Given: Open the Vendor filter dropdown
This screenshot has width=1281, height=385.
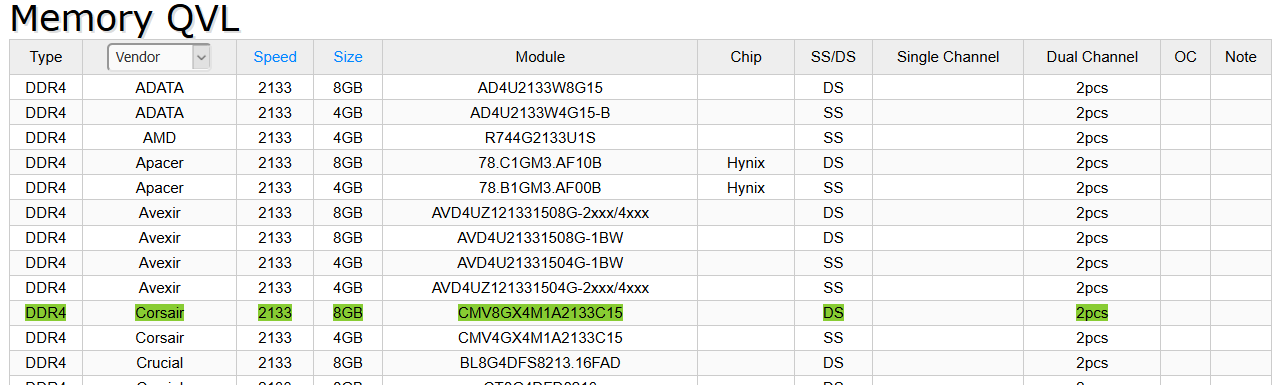Looking at the screenshot, I should pyautogui.click(x=159, y=57).
